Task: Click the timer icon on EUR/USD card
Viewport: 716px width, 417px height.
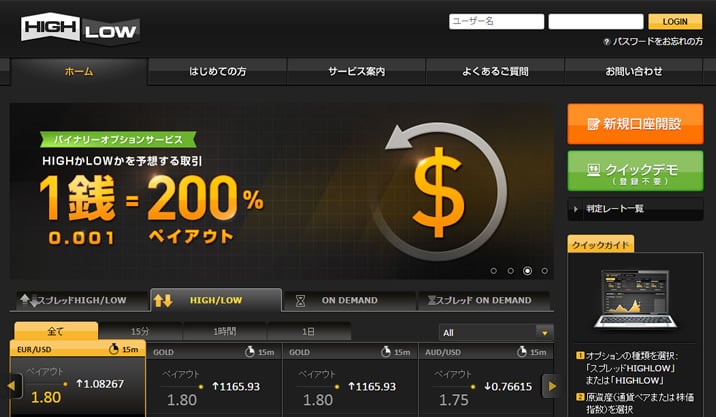Action: pyautogui.click(x=114, y=349)
